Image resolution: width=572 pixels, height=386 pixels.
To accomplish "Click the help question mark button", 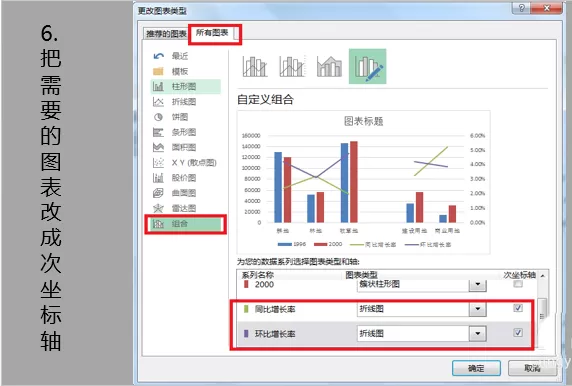I will click(x=521, y=8).
